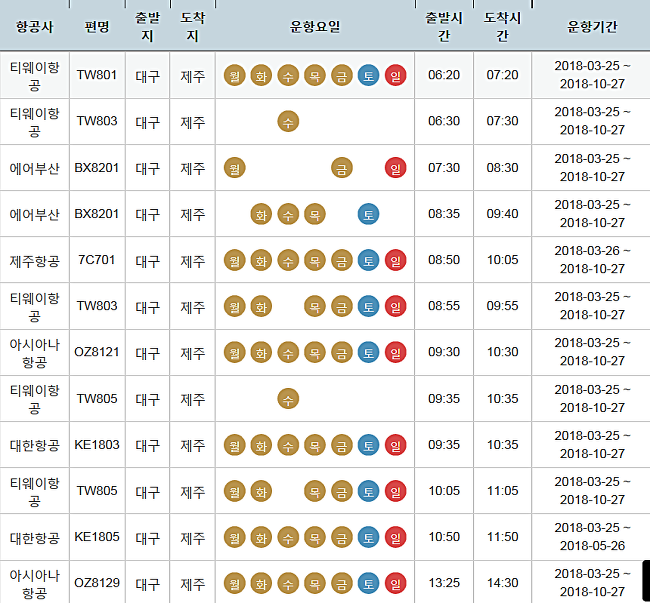Click arrival time 11:50
The width and height of the screenshot is (650, 603).
click(502, 537)
